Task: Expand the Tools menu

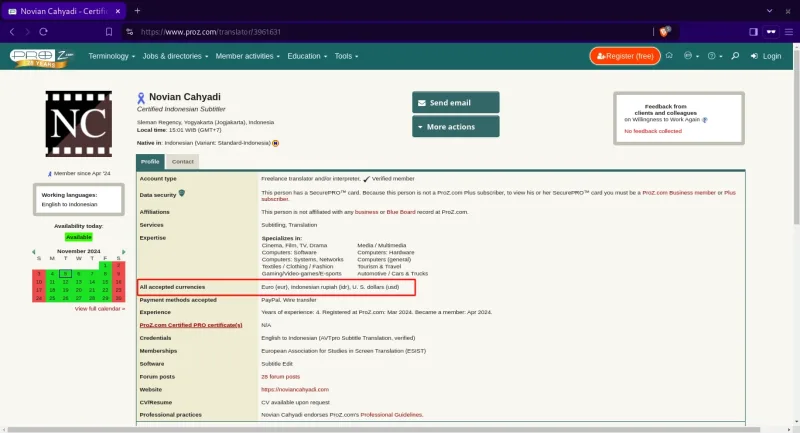Action: click(x=346, y=56)
